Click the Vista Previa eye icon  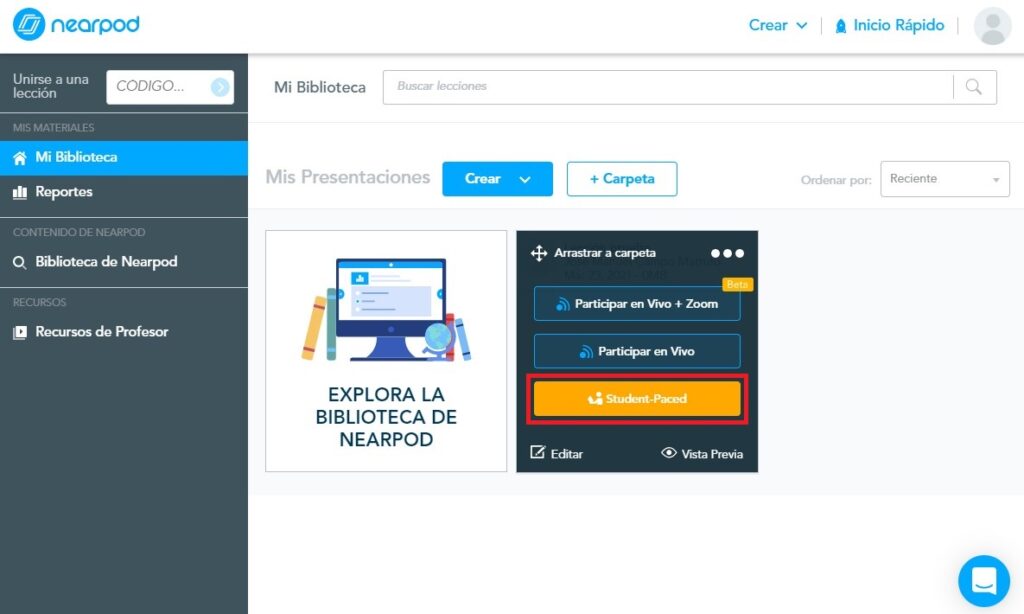pyautogui.click(x=669, y=453)
